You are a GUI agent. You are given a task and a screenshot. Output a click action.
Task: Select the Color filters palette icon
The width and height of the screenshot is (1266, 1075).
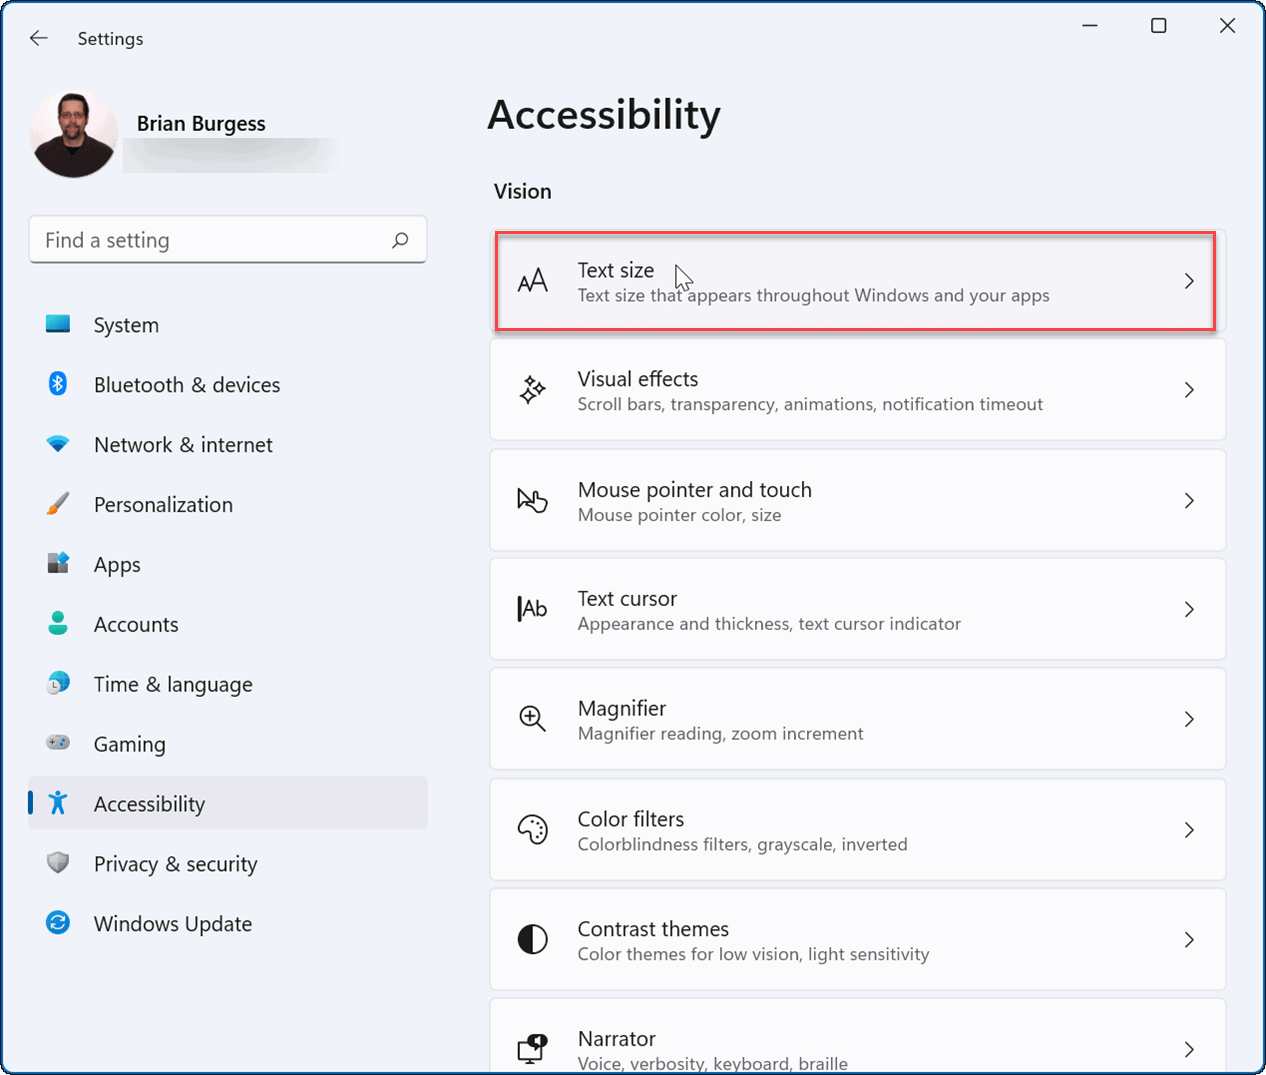(x=531, y=829)
